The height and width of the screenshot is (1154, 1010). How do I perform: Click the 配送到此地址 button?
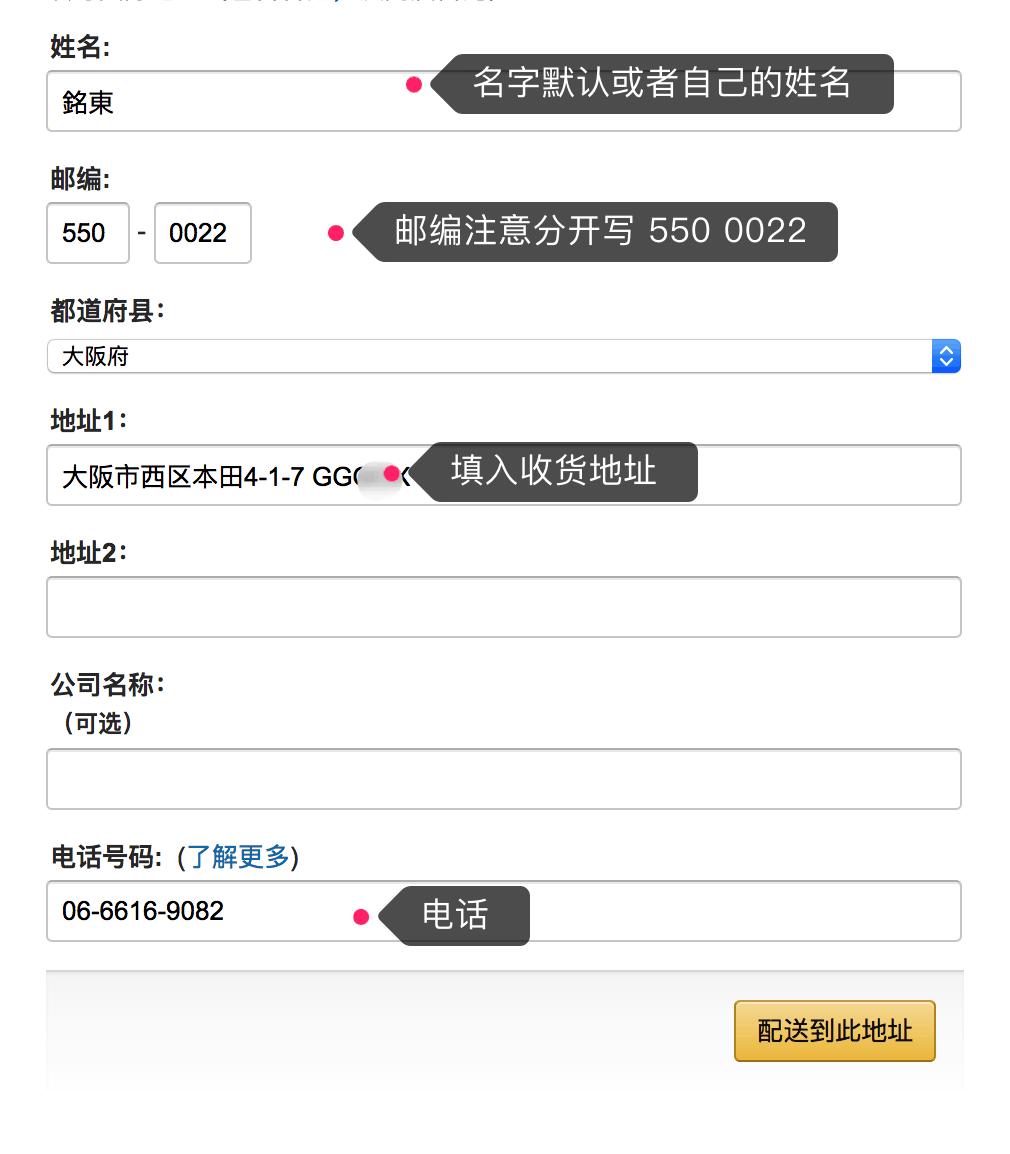[834, 1031]
